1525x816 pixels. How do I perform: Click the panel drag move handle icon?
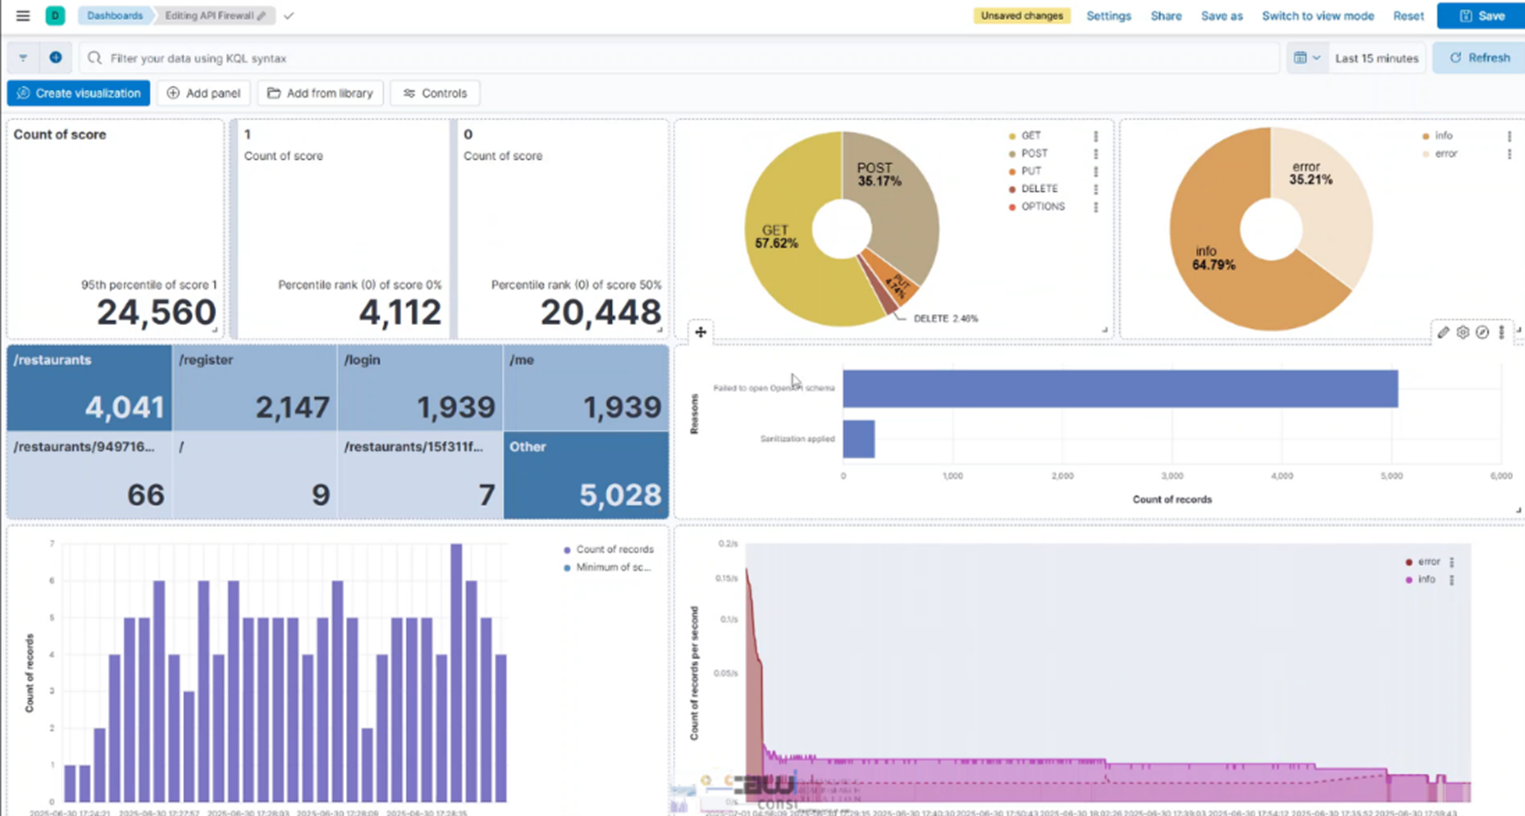pyautogui.click(x=700, y=332)
